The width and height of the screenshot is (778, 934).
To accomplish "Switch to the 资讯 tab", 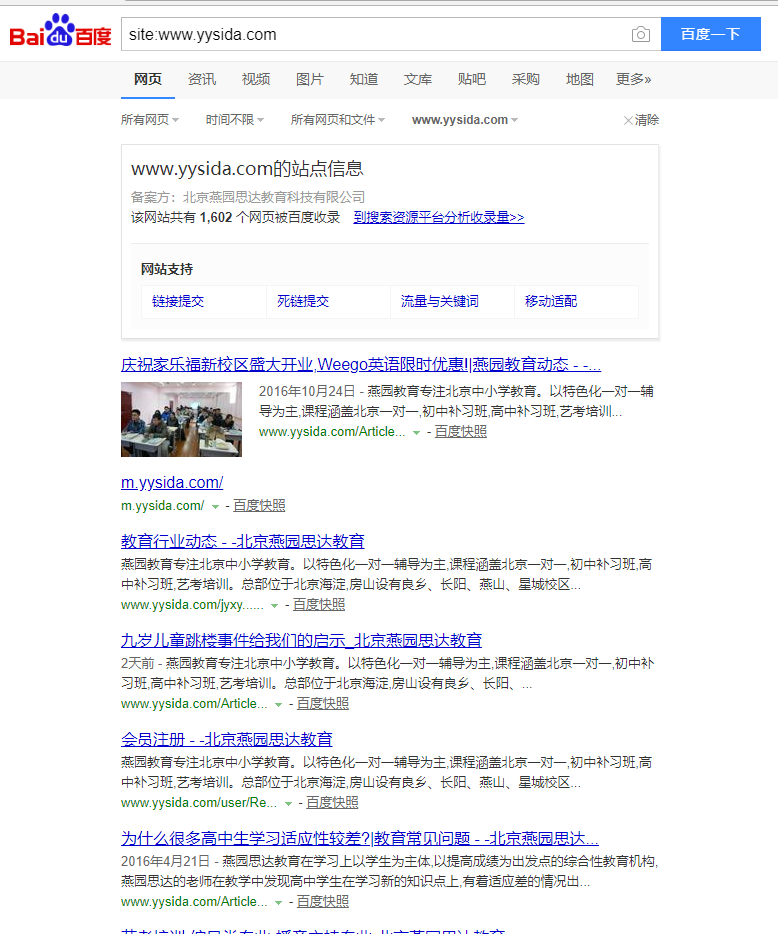I will tap(202, 79).
